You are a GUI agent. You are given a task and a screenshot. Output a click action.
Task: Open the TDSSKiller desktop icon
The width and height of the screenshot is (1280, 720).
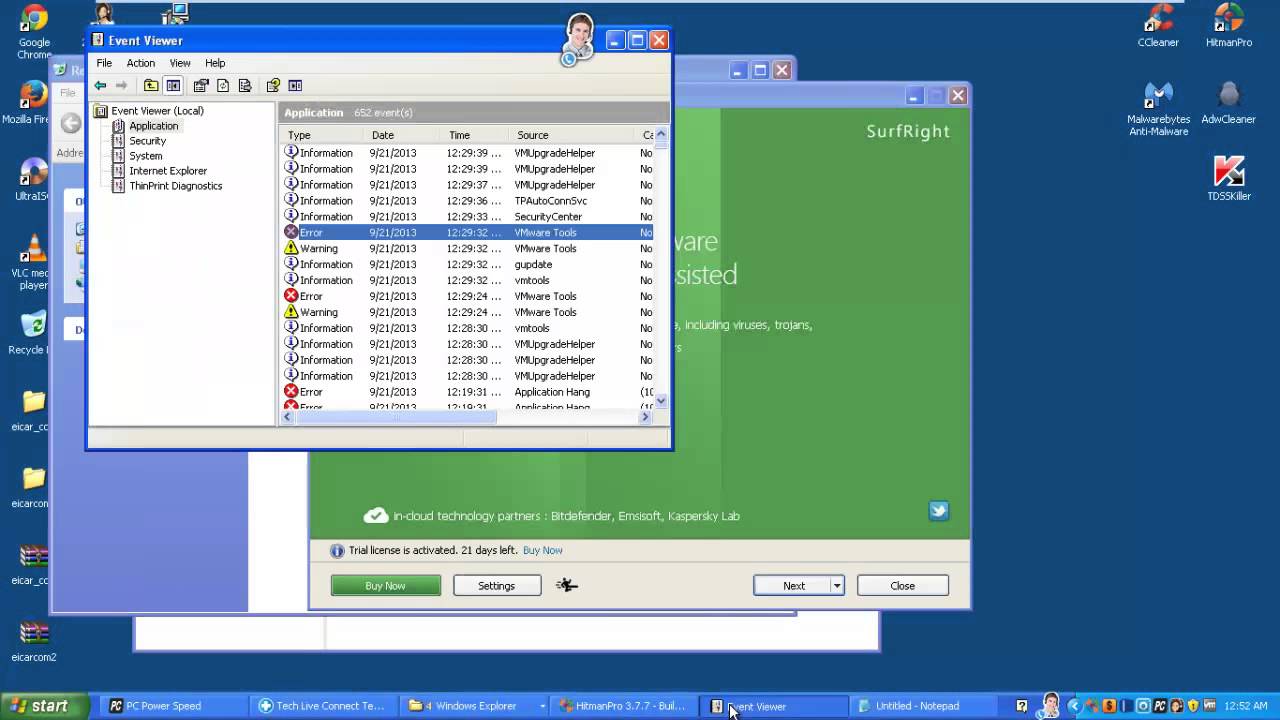coord(1228,179)
